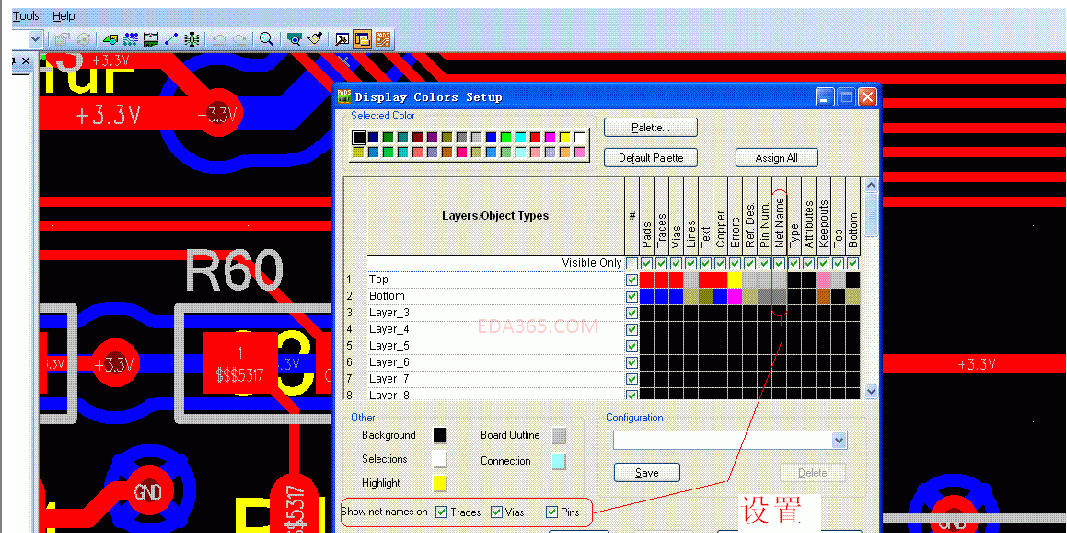Open the layer dropdown in main toolbar
The image size is (1067, 533).
tap(36, 39)
